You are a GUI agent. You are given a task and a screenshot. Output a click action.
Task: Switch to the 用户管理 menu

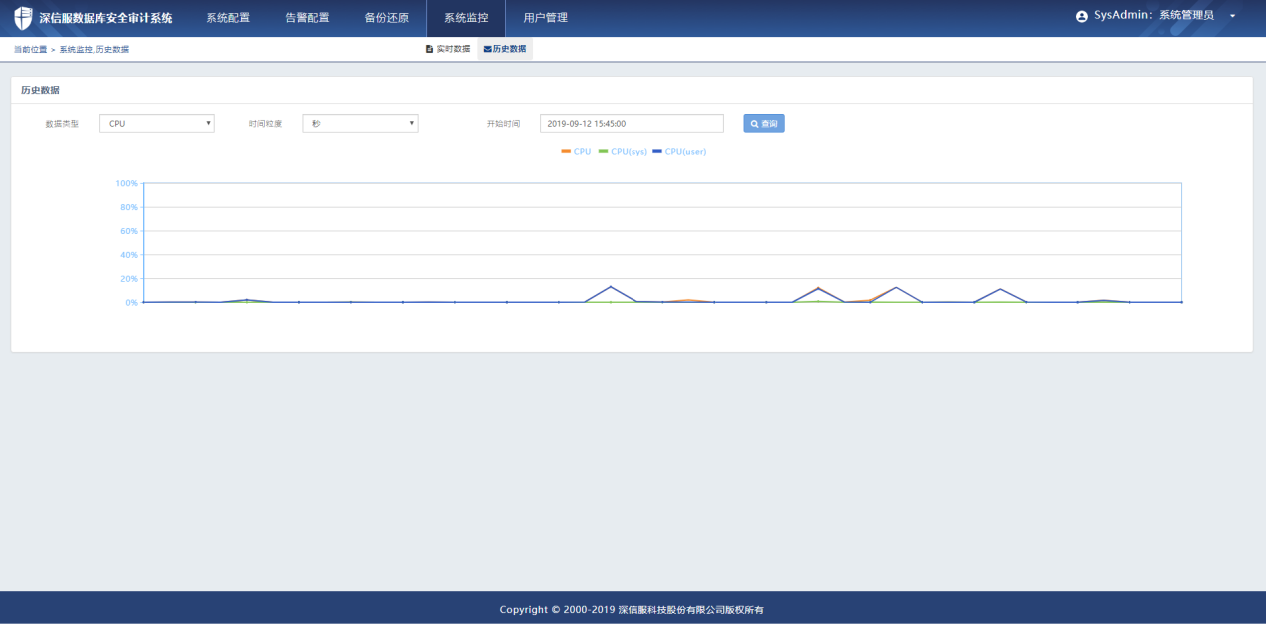point(545,18)
